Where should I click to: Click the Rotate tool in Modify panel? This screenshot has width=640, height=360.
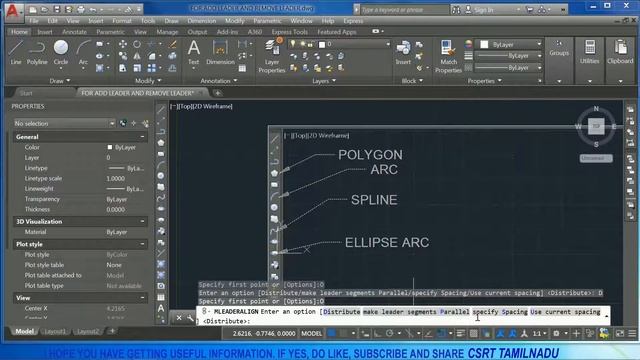click(x=137, y=44)
